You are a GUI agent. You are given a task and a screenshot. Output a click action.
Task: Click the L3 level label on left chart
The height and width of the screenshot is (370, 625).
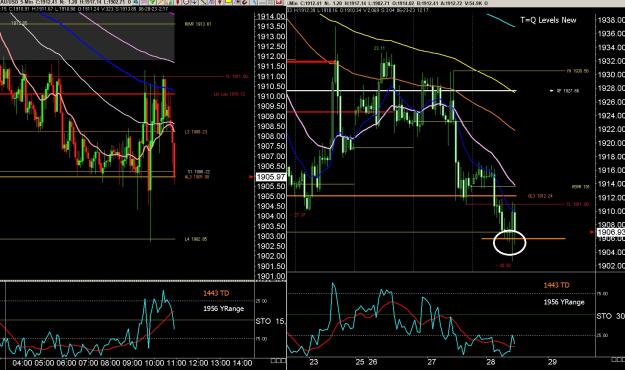pos(196,132)
